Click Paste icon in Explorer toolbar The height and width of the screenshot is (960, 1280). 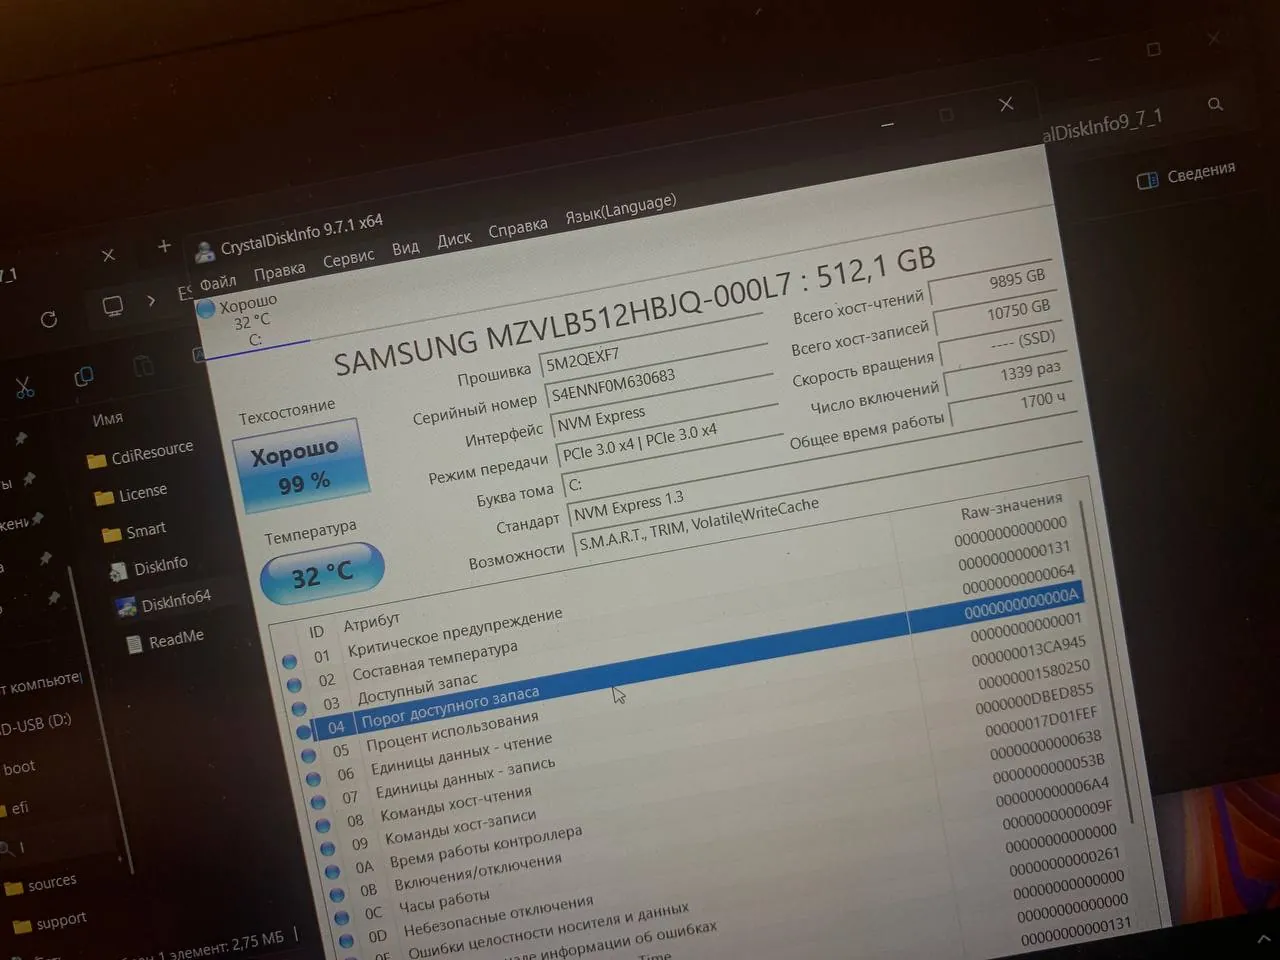pos(143,366)
